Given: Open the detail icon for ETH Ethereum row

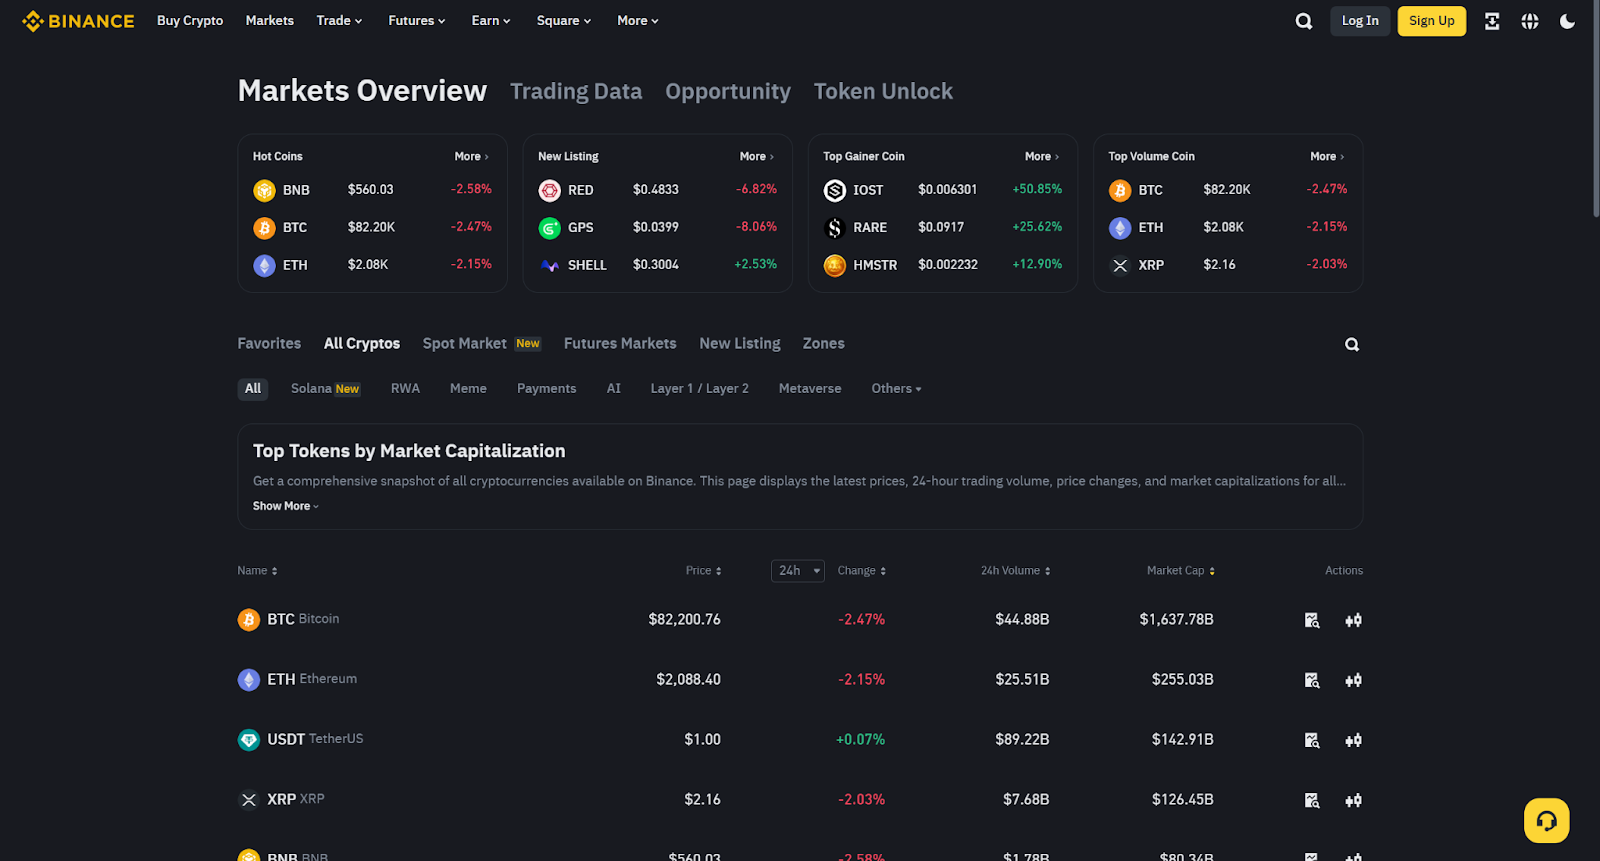Looking at the screenshot, I should 1312,680.
